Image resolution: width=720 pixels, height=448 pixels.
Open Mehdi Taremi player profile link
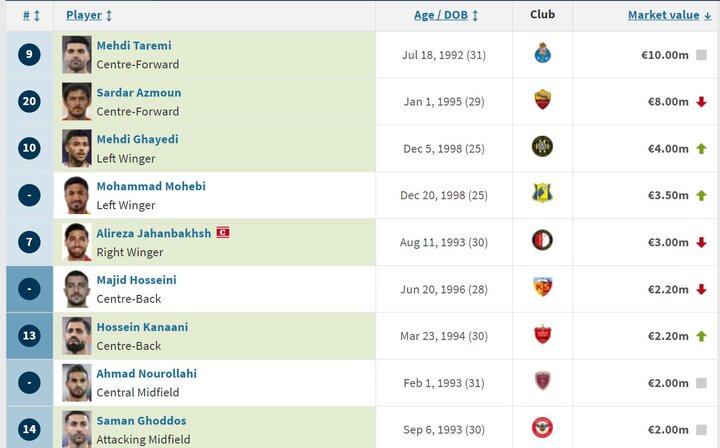pos(134,45)
